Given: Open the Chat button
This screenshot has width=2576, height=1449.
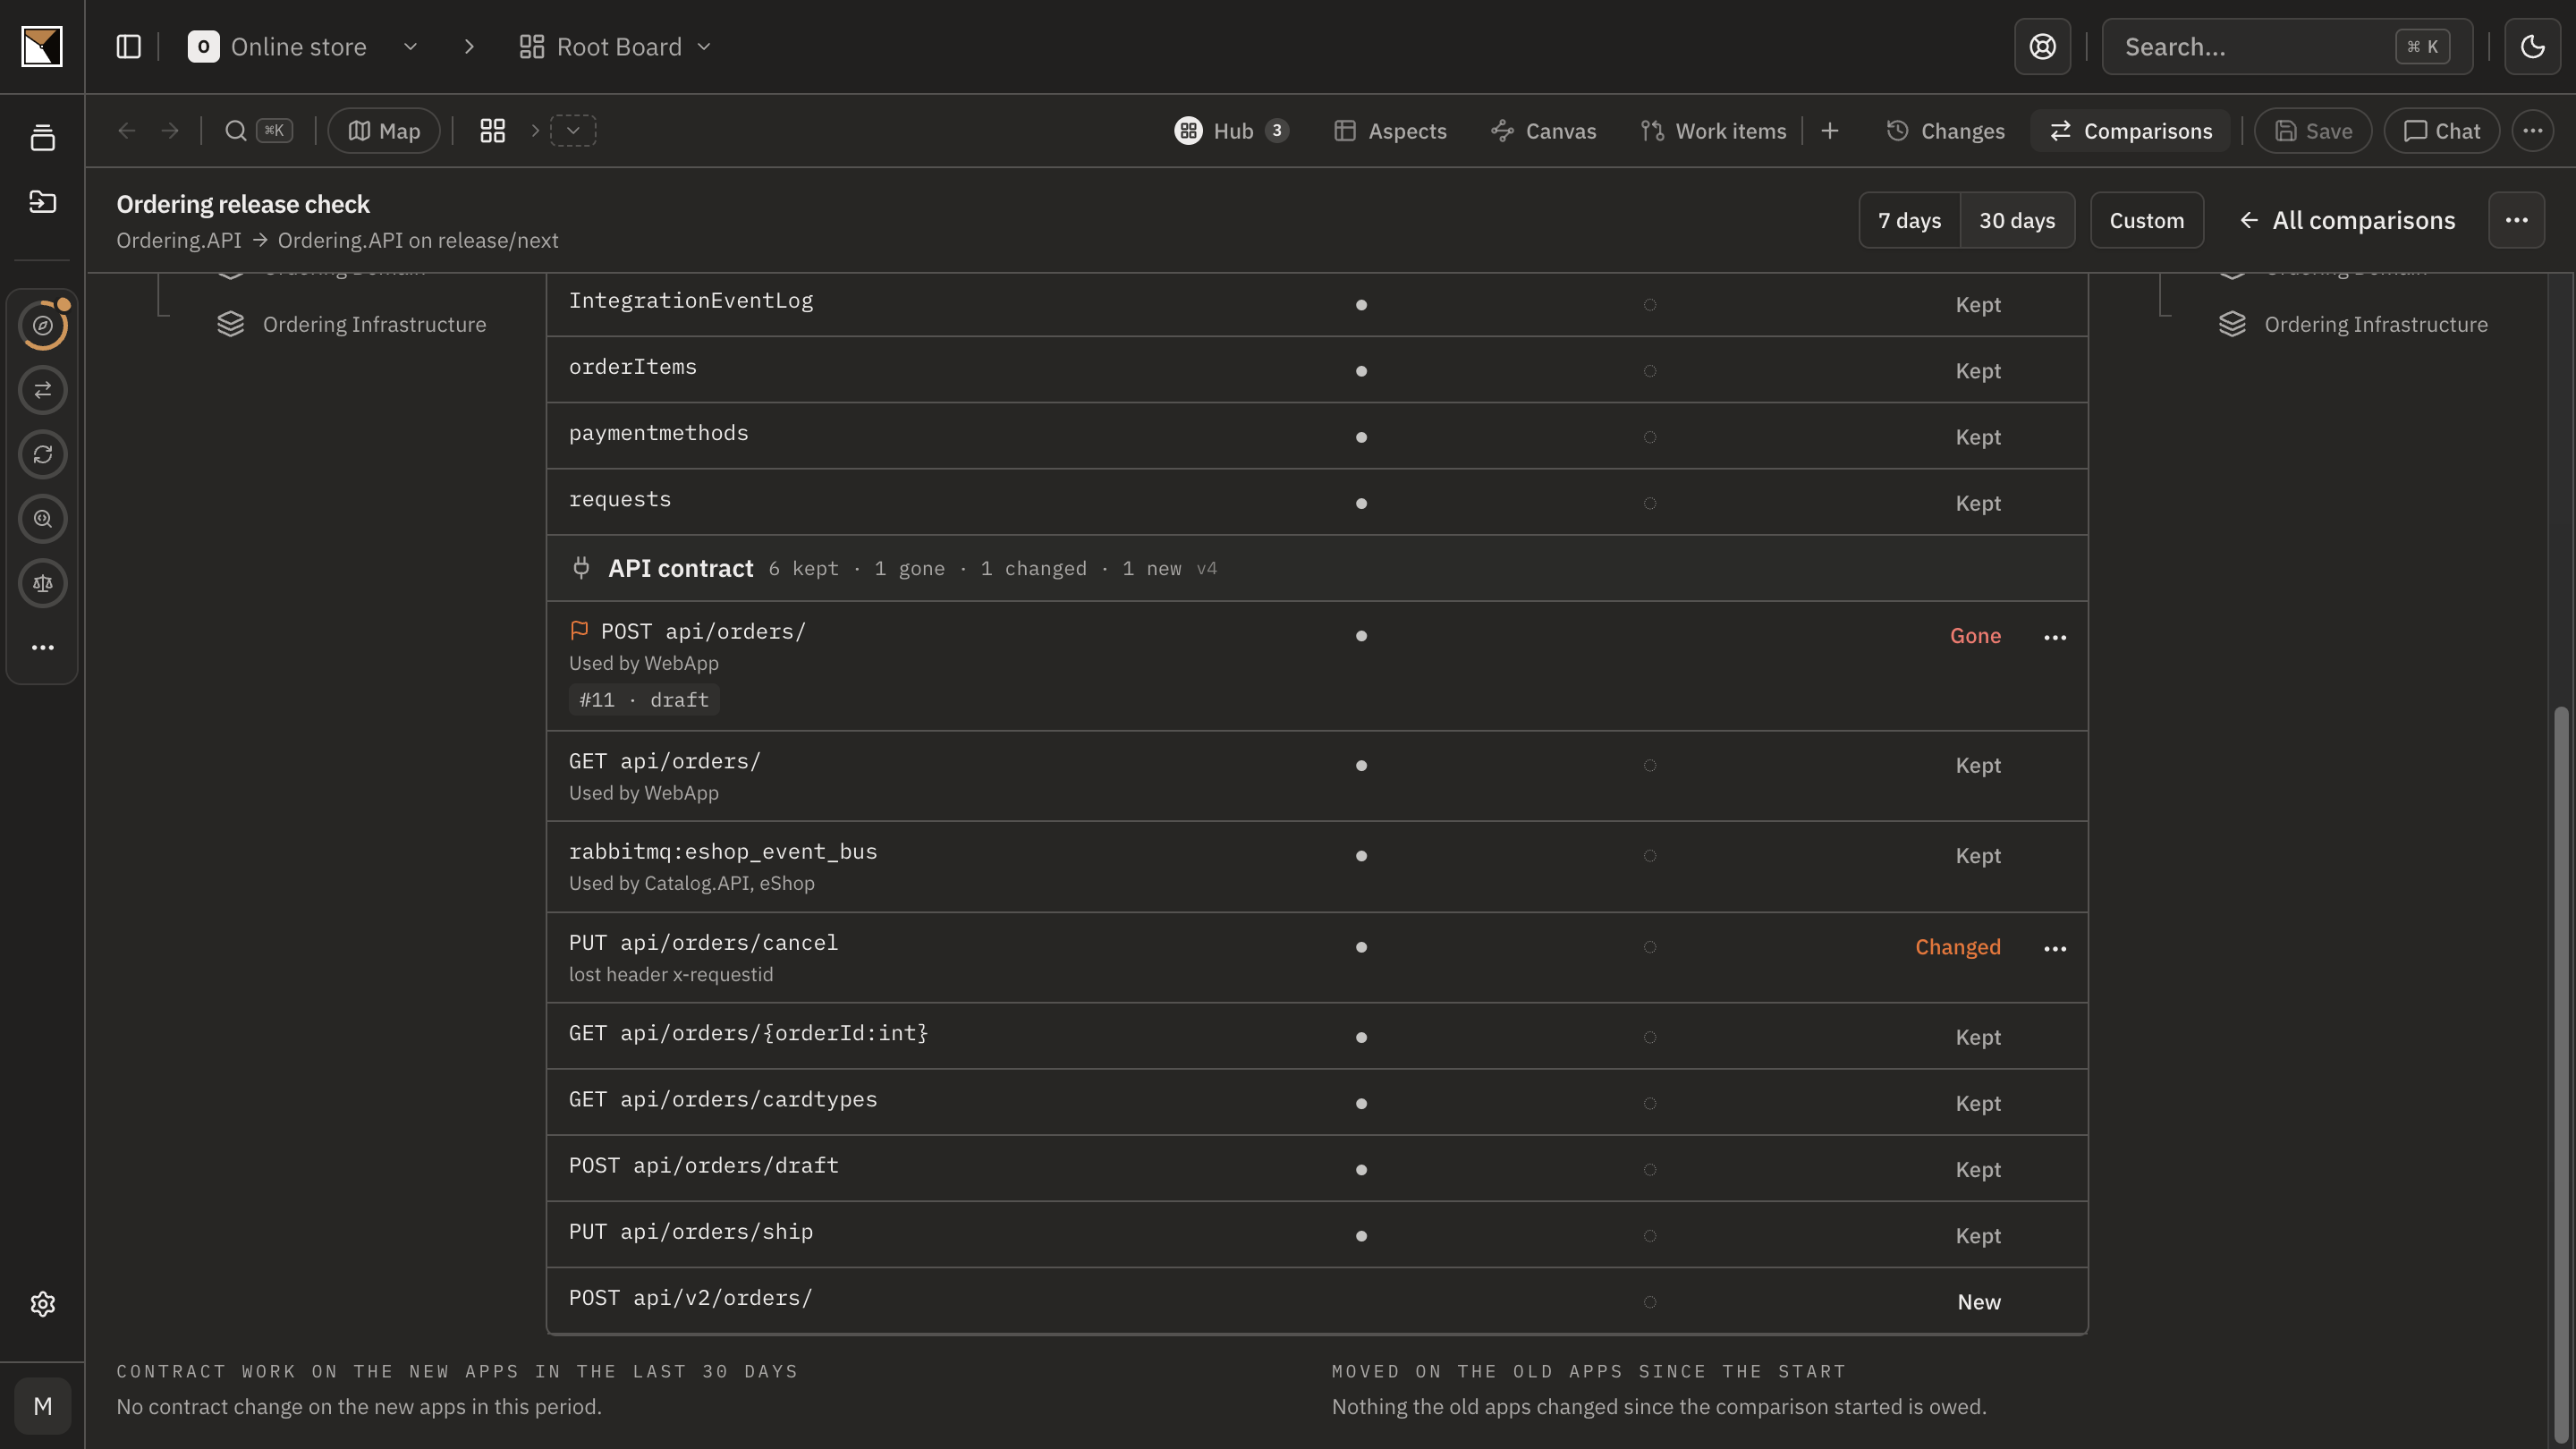Looking at the screenshot, I should (x=2441, y=131).
